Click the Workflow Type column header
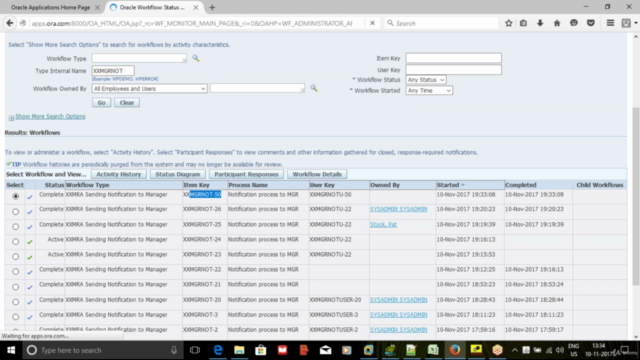This screenshot has width=640, height=360. coord(88,185)
